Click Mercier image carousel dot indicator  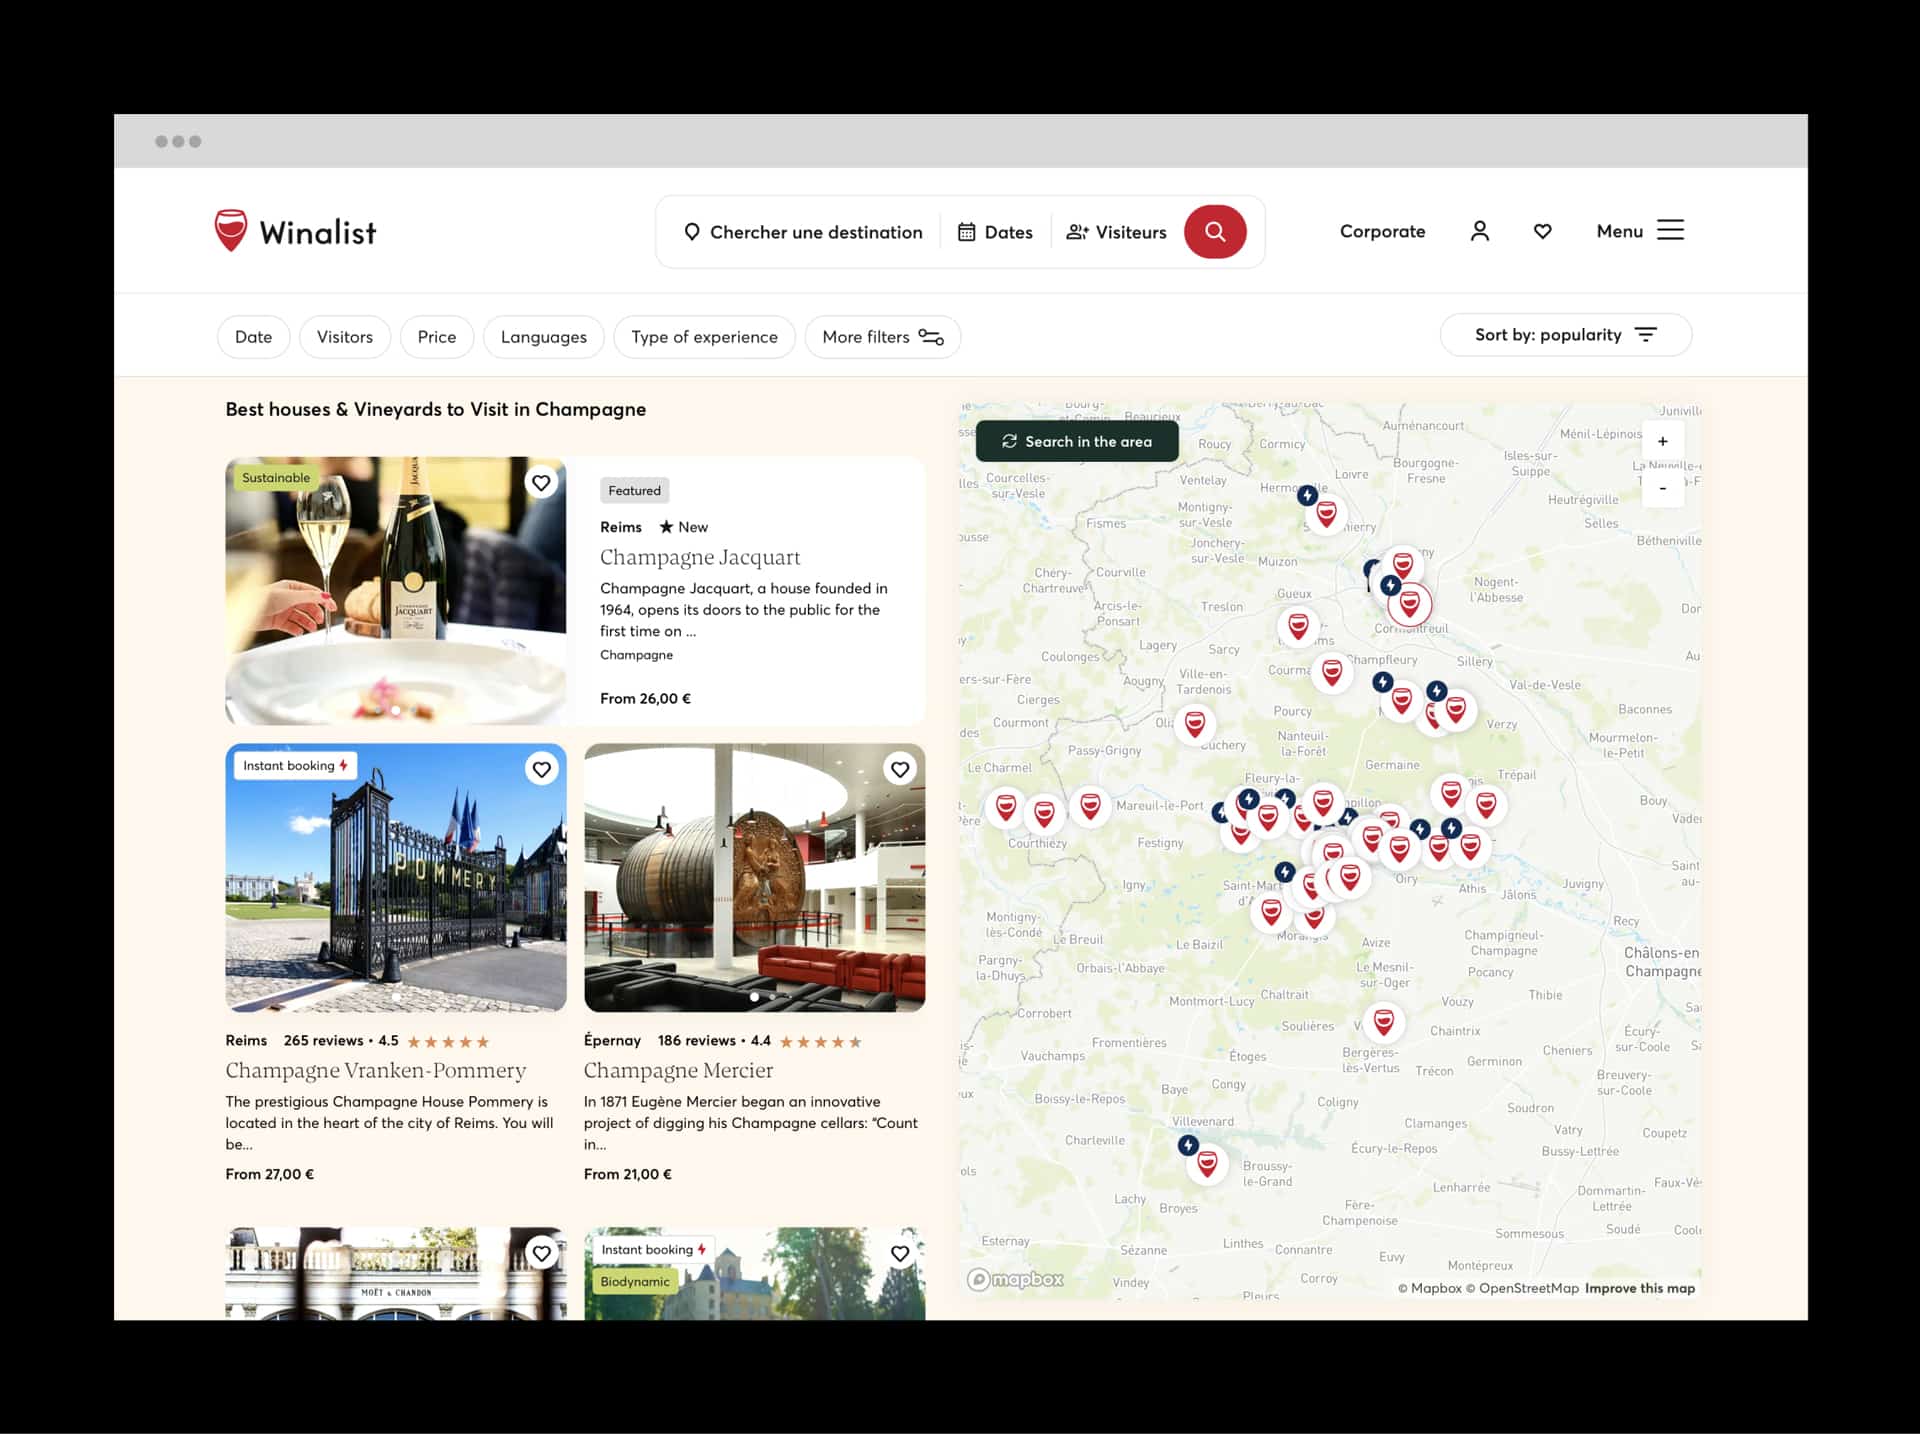click(x=754, y=997)
